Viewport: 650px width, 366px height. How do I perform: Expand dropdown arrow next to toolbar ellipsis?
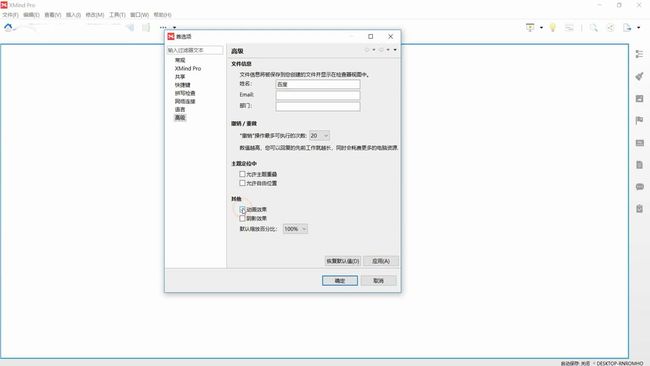(174, 28)
